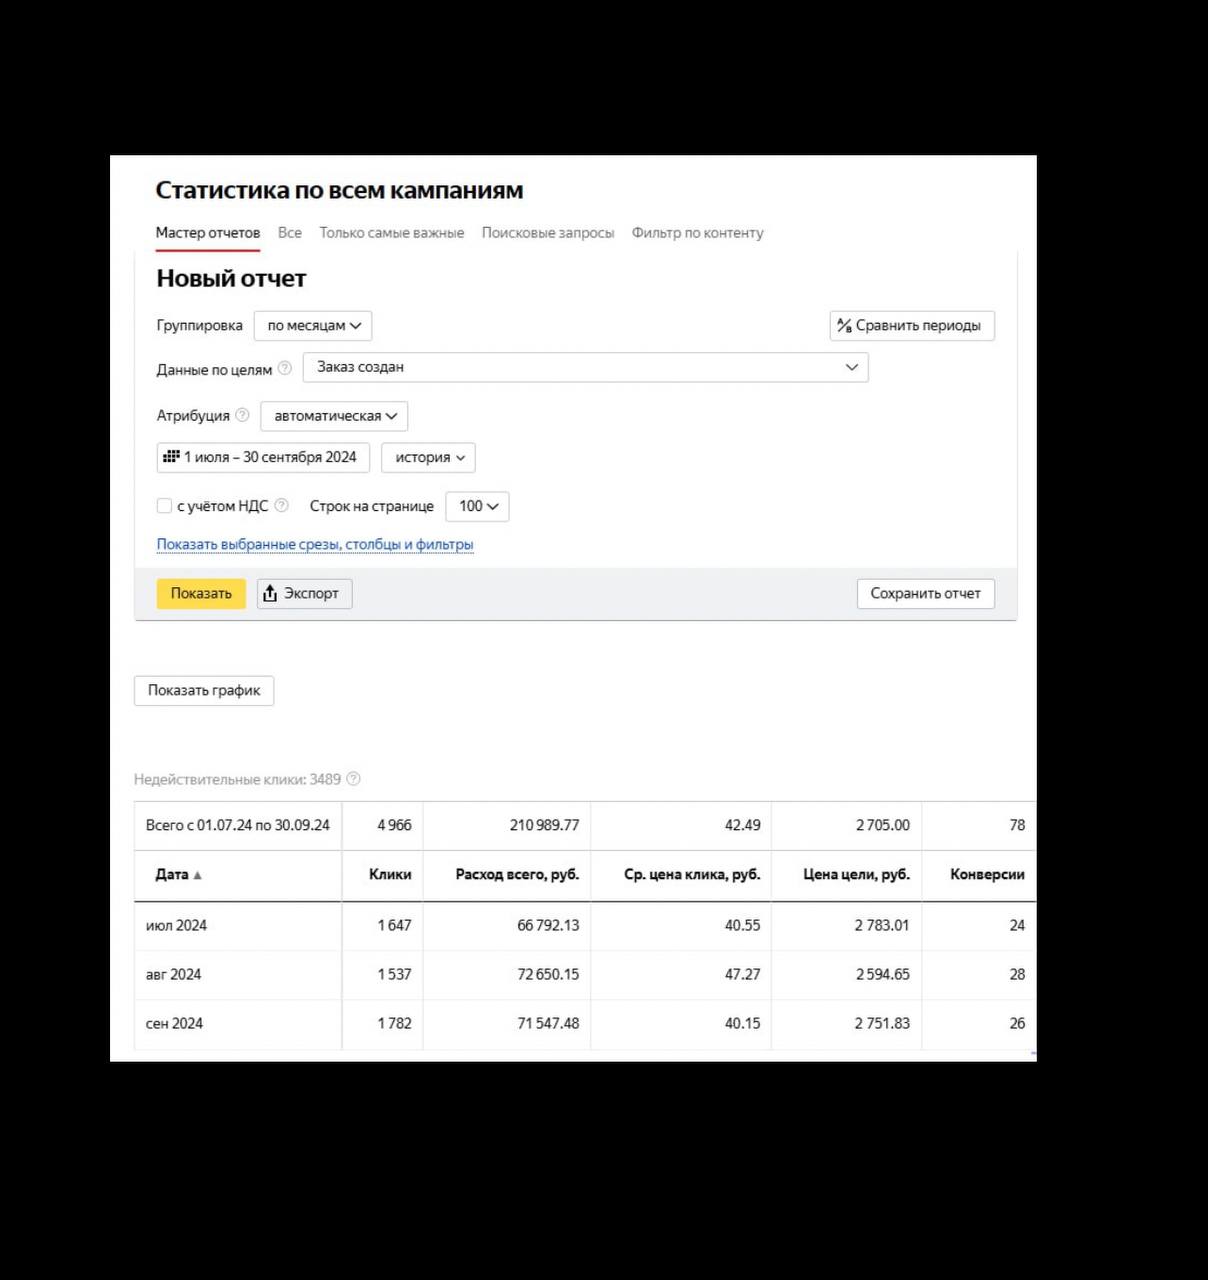Click Сохранить отчет button
The image size is (1208, 1280).
(x=925, y=594)
